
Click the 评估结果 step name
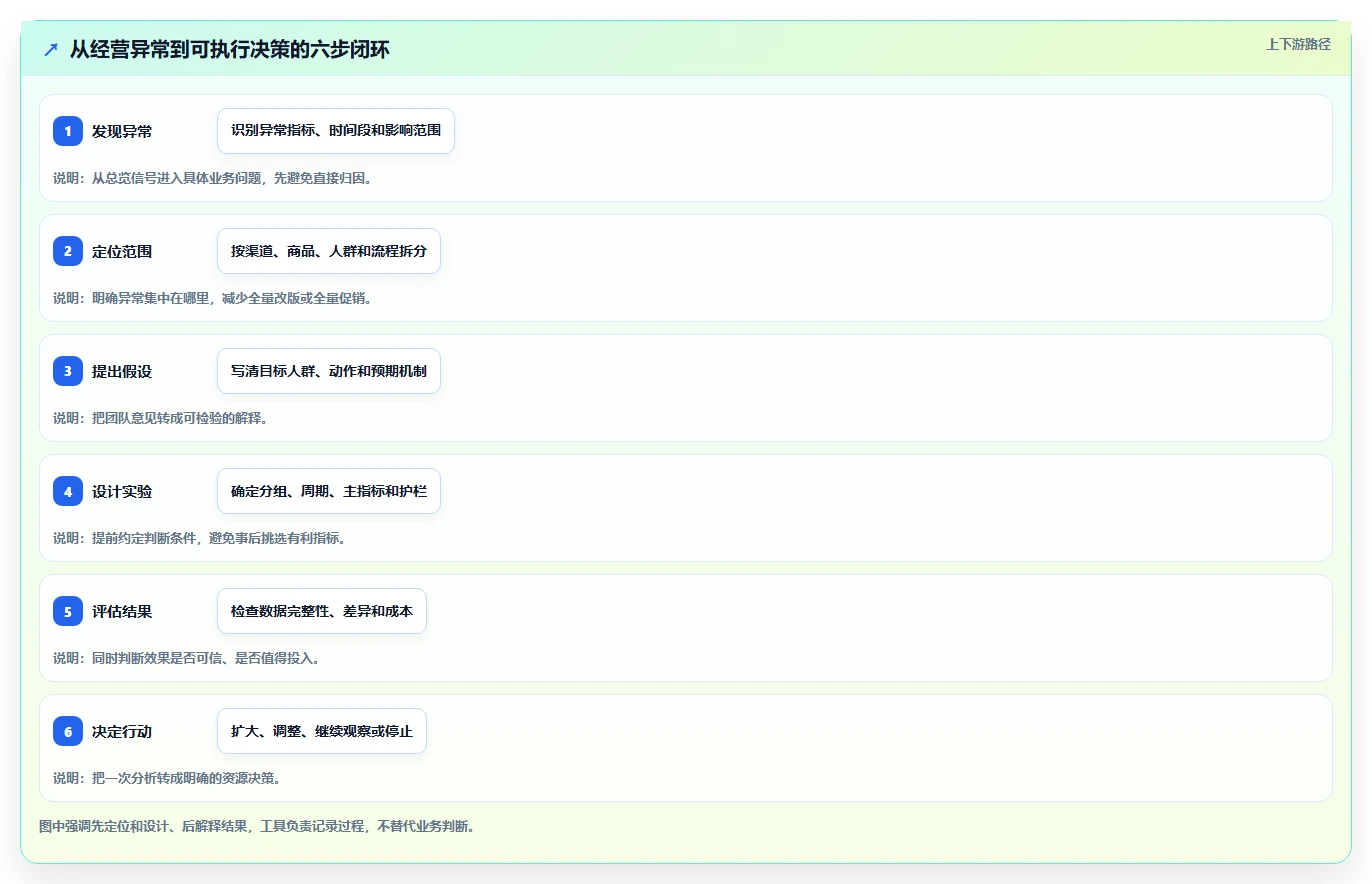click(122, 611)
